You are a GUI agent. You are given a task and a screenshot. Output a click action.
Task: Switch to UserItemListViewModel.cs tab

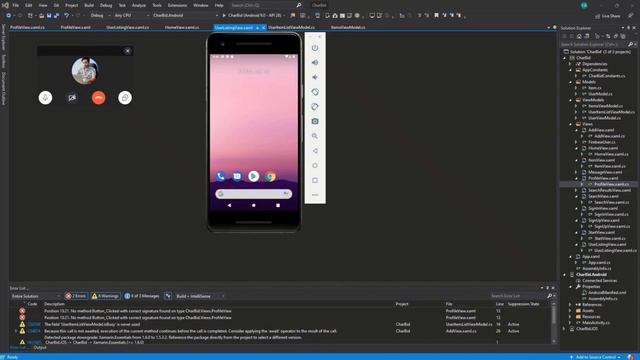coord(291,27)
